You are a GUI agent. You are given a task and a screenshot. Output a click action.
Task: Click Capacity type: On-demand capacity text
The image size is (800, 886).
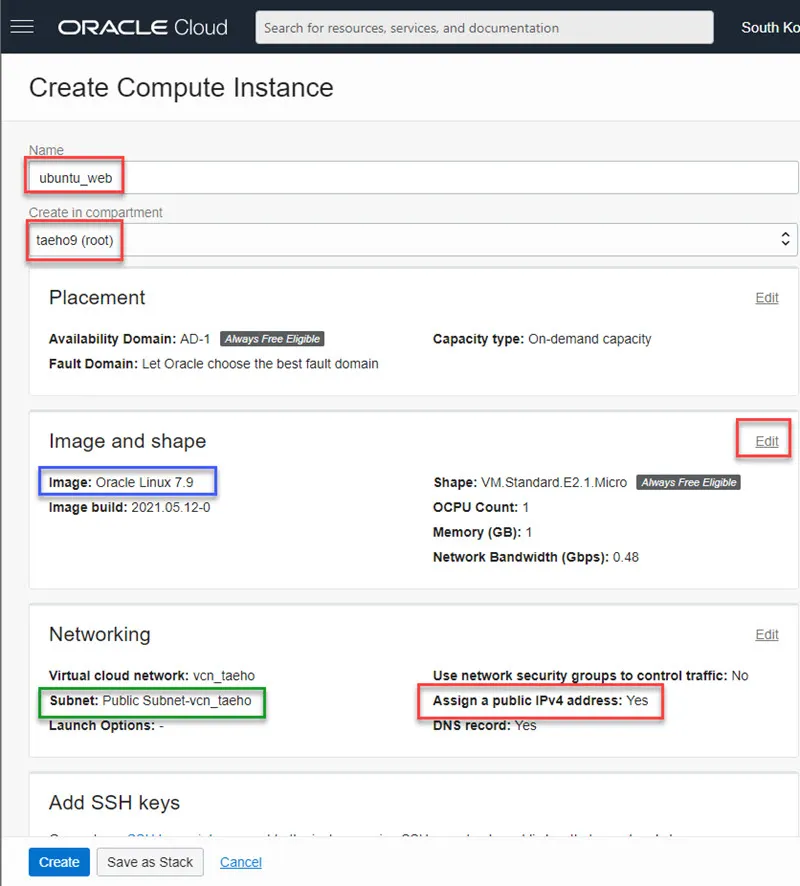click(x=542, y=339)
